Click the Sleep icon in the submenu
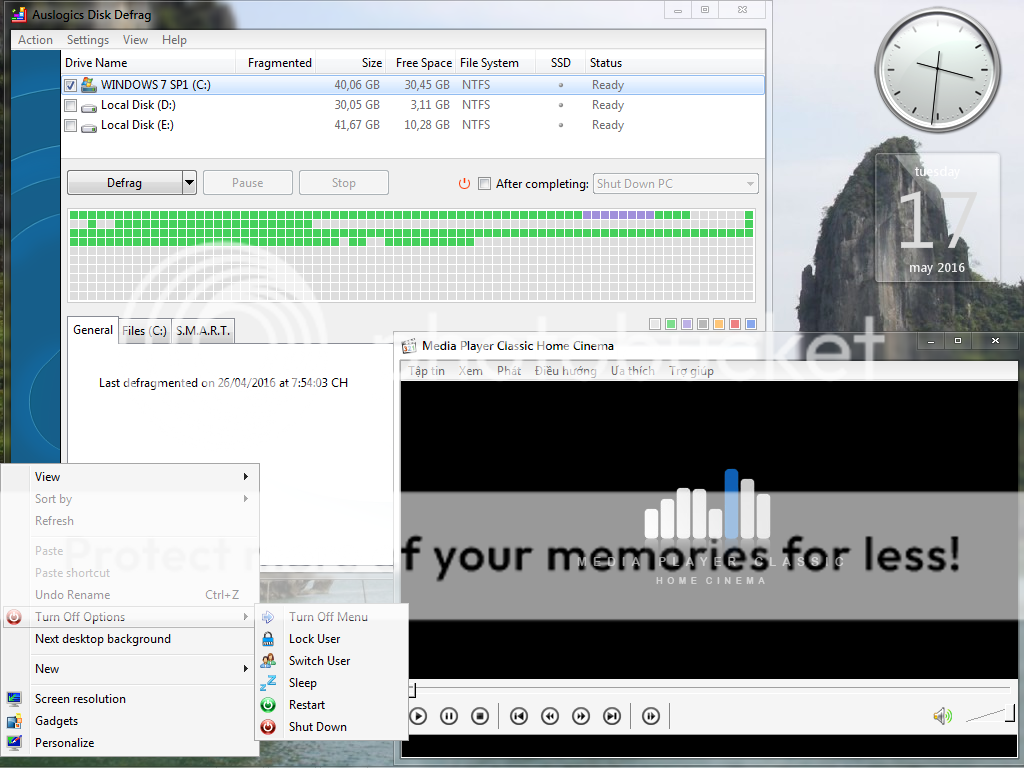The image size is (1024, 768). [x=268, y=683]
